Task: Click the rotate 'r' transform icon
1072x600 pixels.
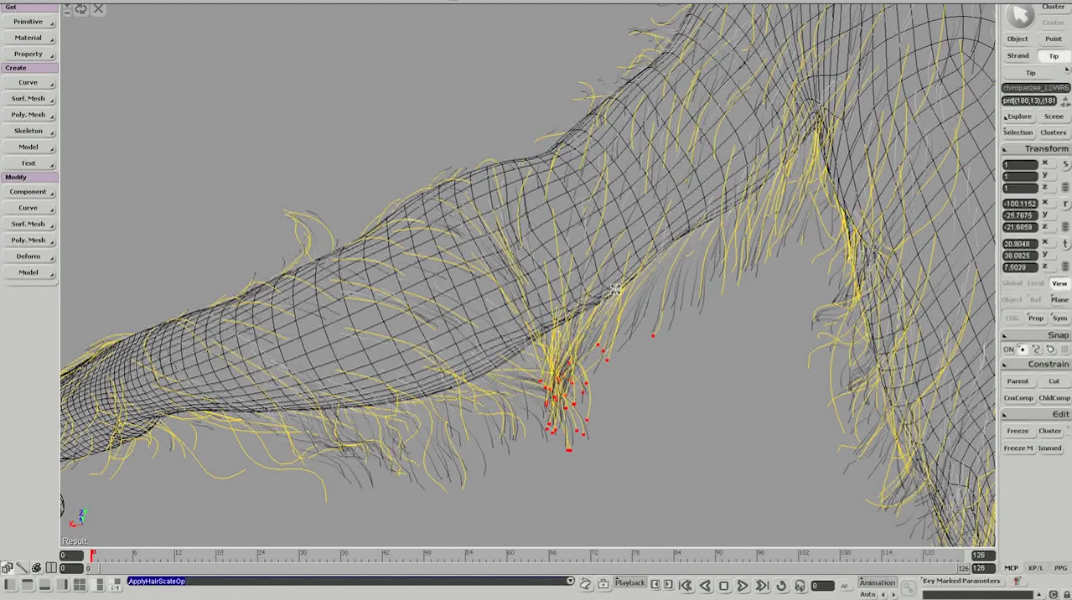Action: coord(1066,204)
